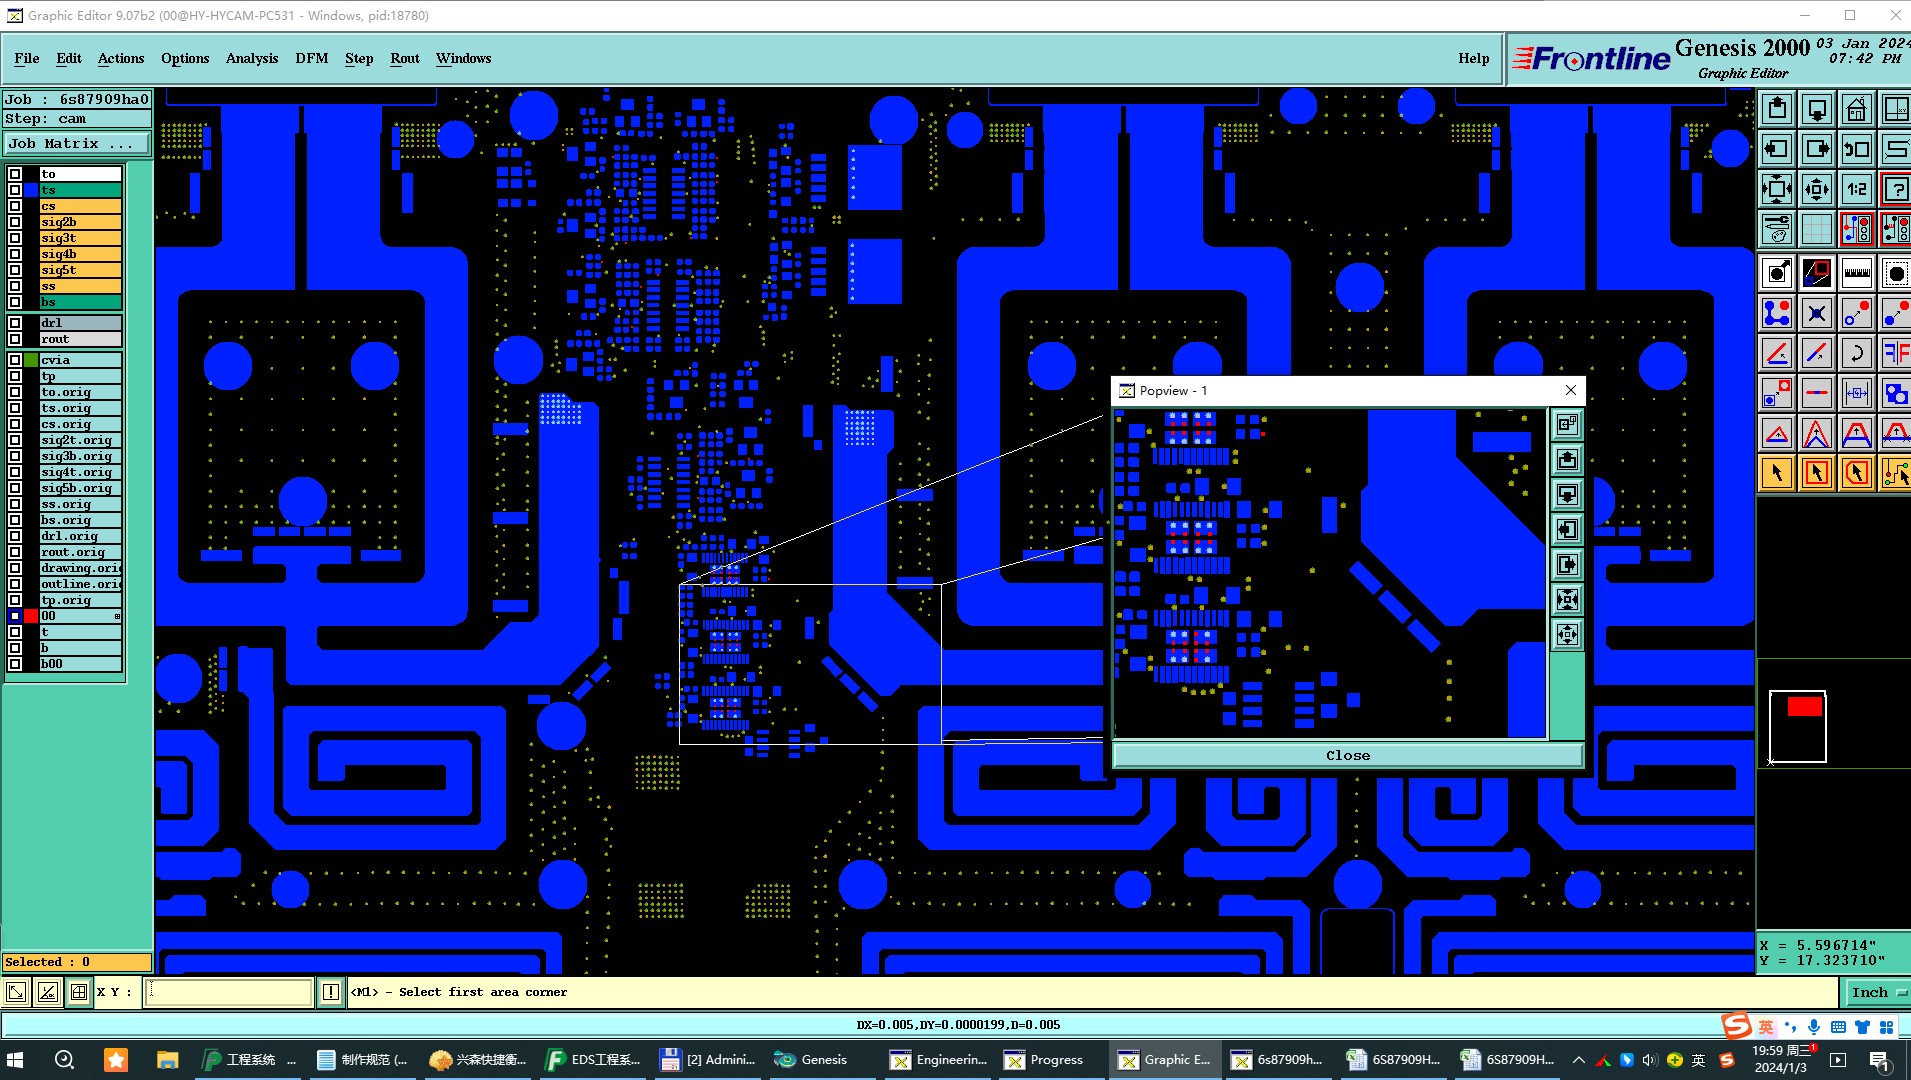Viewport: 1911px width, 1080px height.
Task: Open the Edit menu
Action: tap(69, 58)
